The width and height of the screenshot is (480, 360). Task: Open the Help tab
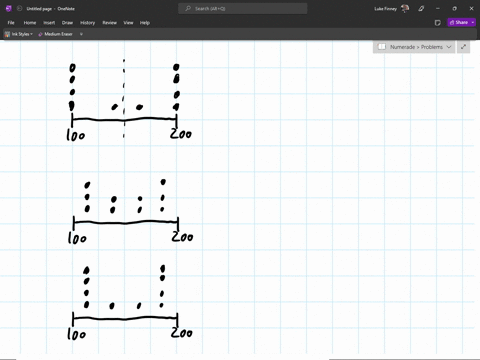[x=145, y=23]
